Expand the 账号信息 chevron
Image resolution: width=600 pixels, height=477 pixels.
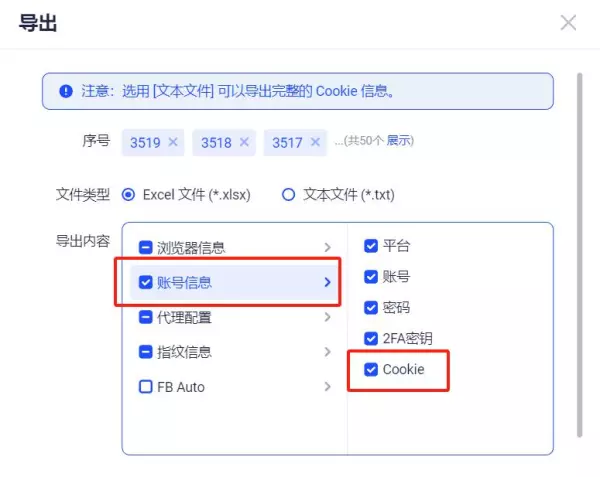[327, 282]
